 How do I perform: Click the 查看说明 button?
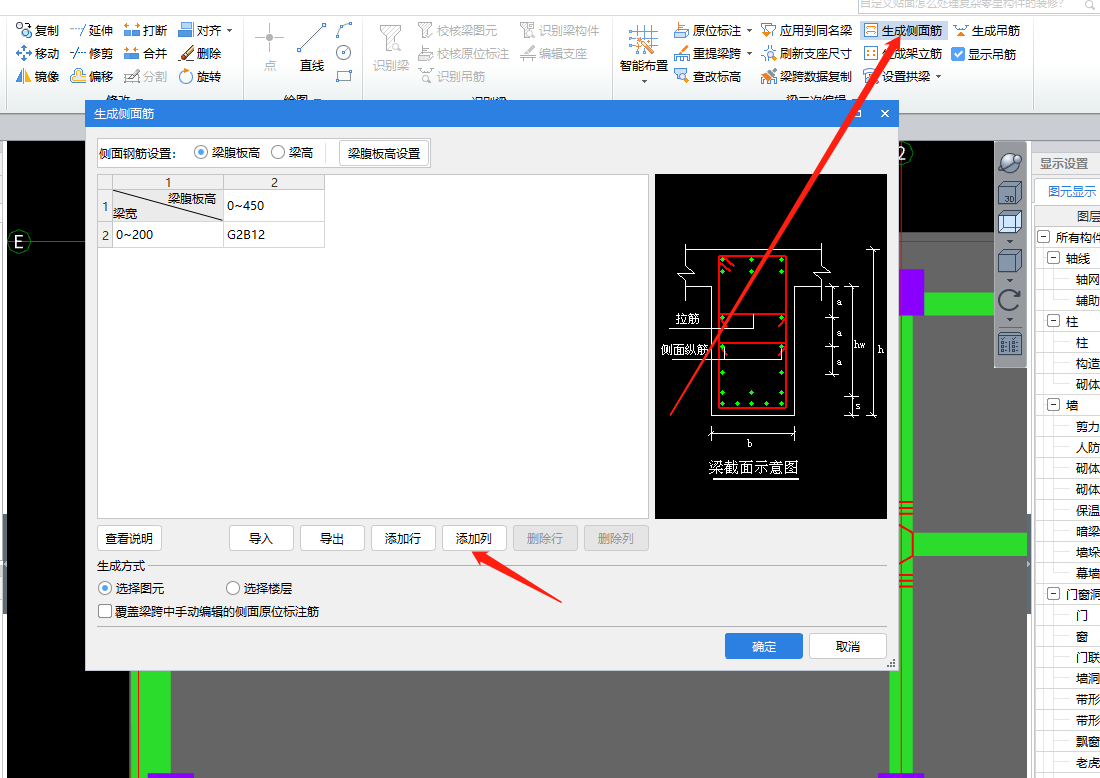(x=129, y=539)
